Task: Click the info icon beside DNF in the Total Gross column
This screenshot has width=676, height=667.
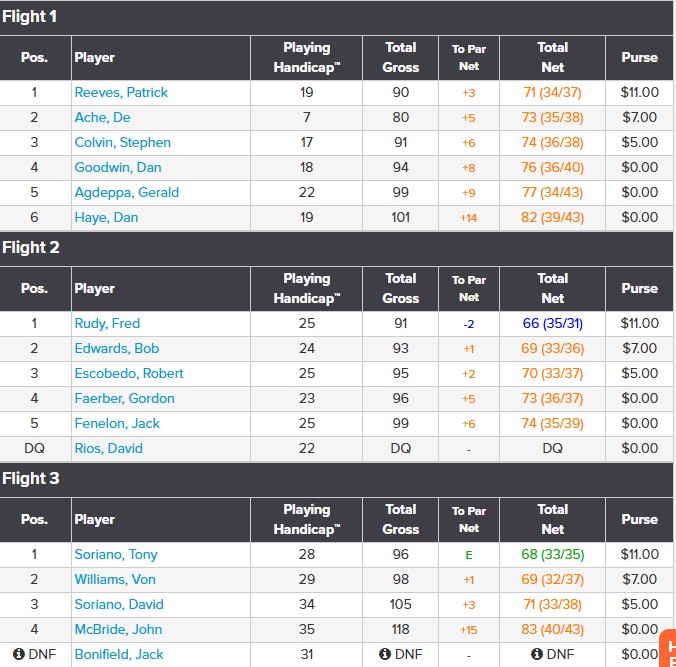Action: click(x=385, y=655)
